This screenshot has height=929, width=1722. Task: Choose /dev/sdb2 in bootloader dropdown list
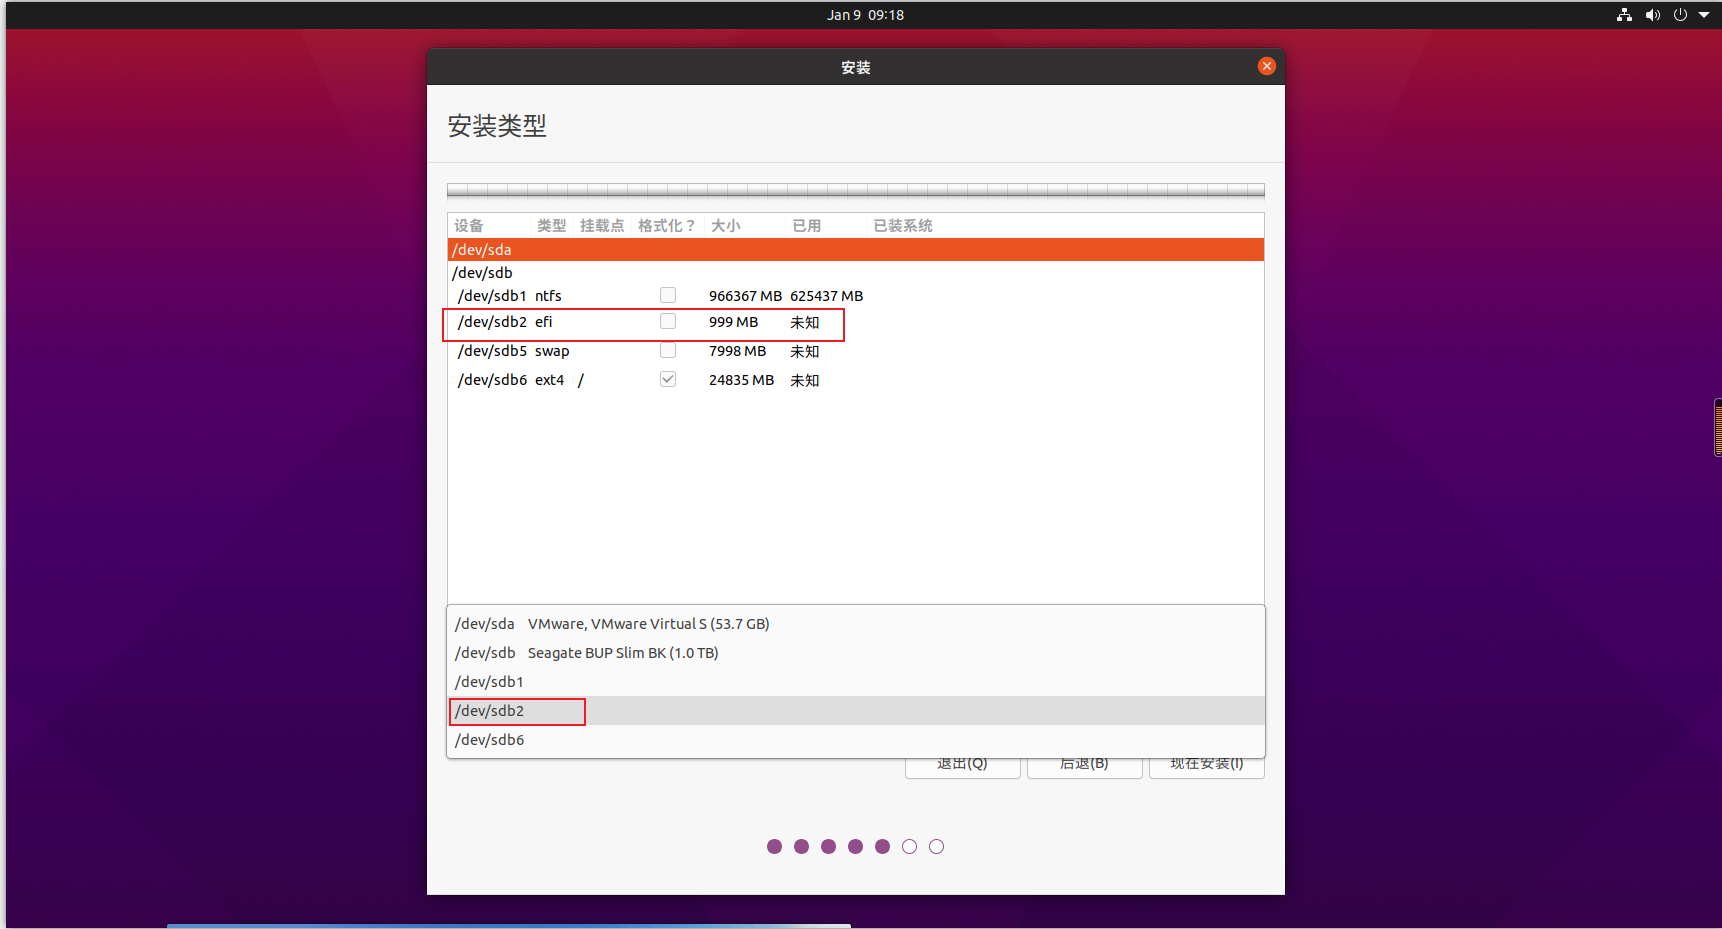(856, 711)
